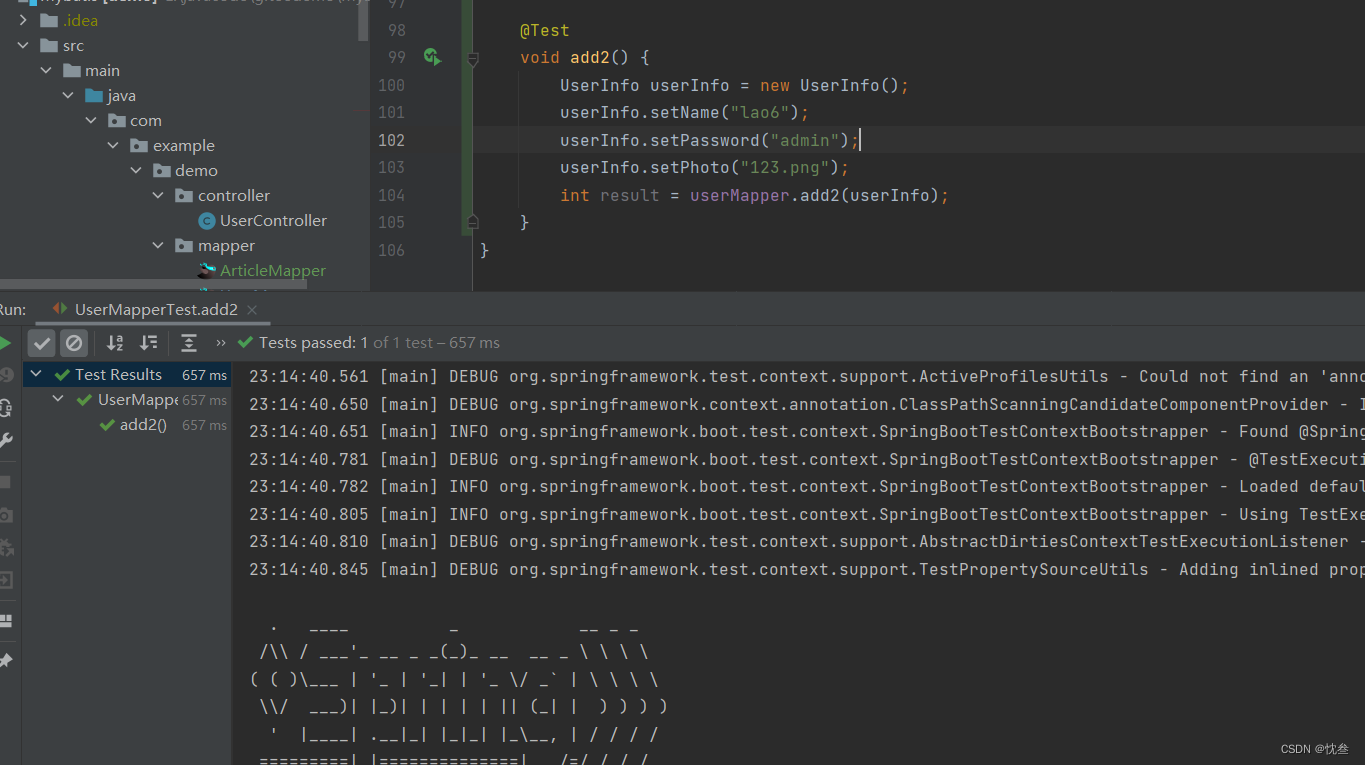The width and height of the screenshot is (1365, 765).
Task: Click the .idea folder icon
Action: (49, 20)
